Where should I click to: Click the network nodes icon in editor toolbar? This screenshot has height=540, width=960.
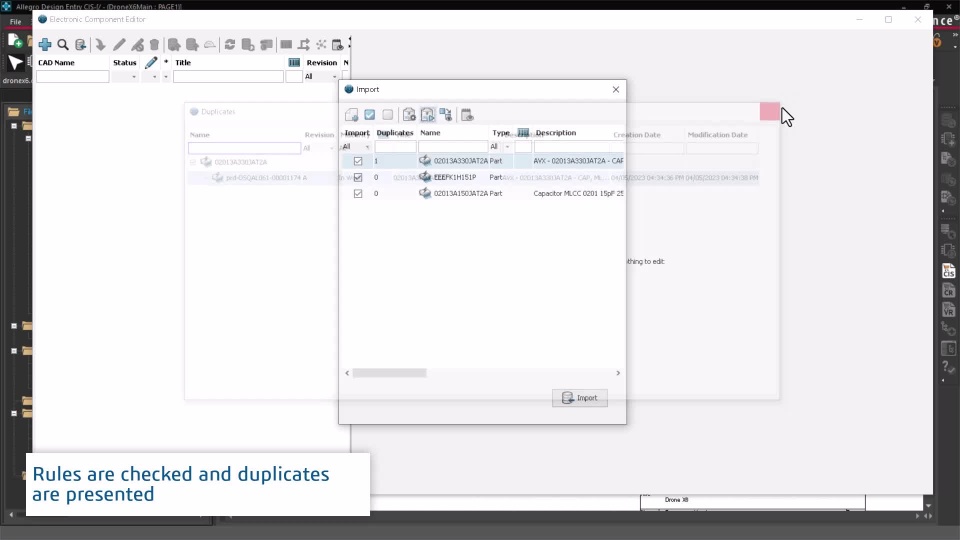click(321, 44)
